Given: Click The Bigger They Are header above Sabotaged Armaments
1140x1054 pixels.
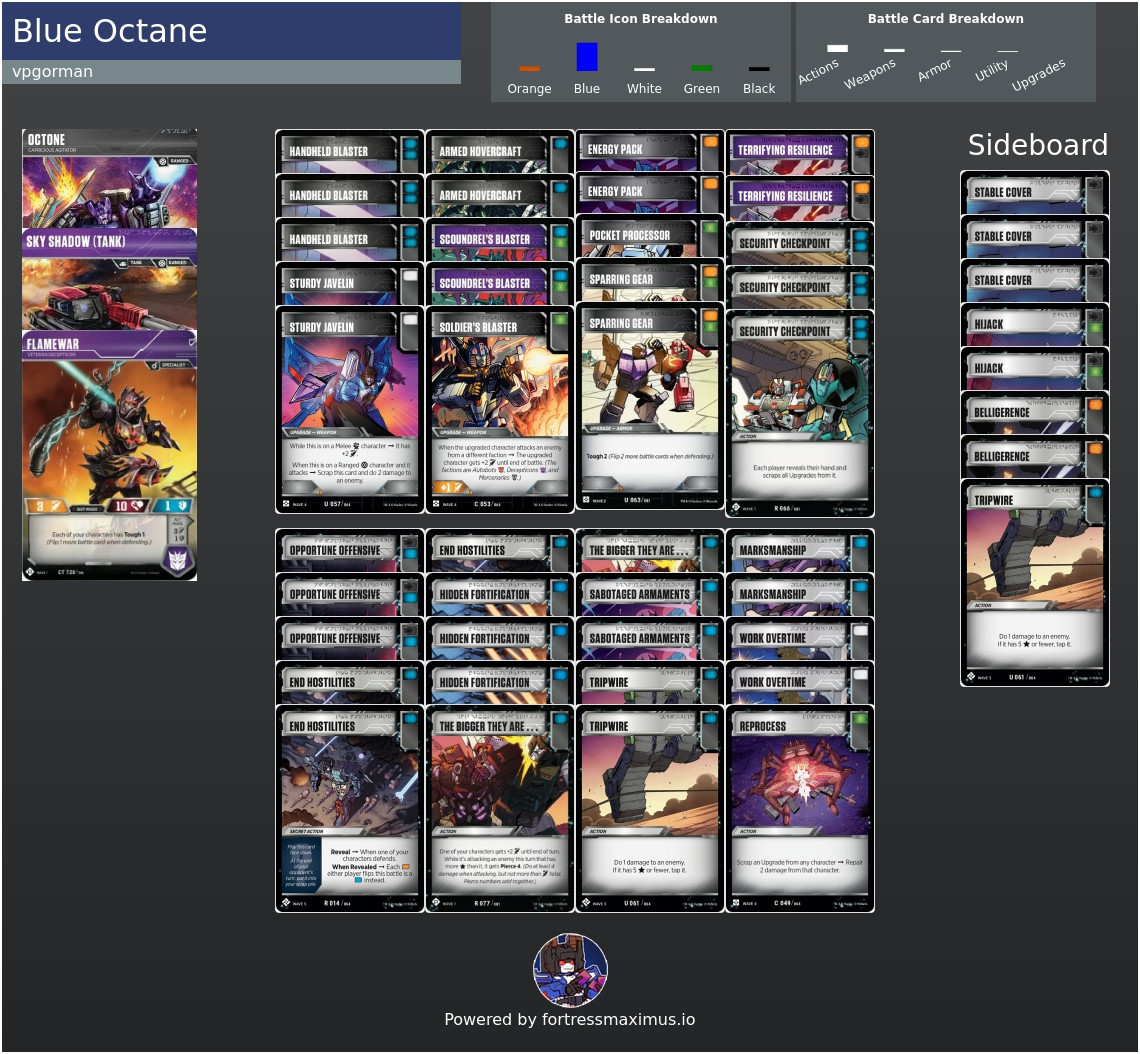Looking at the screenshot, I should tap(649, 550).
